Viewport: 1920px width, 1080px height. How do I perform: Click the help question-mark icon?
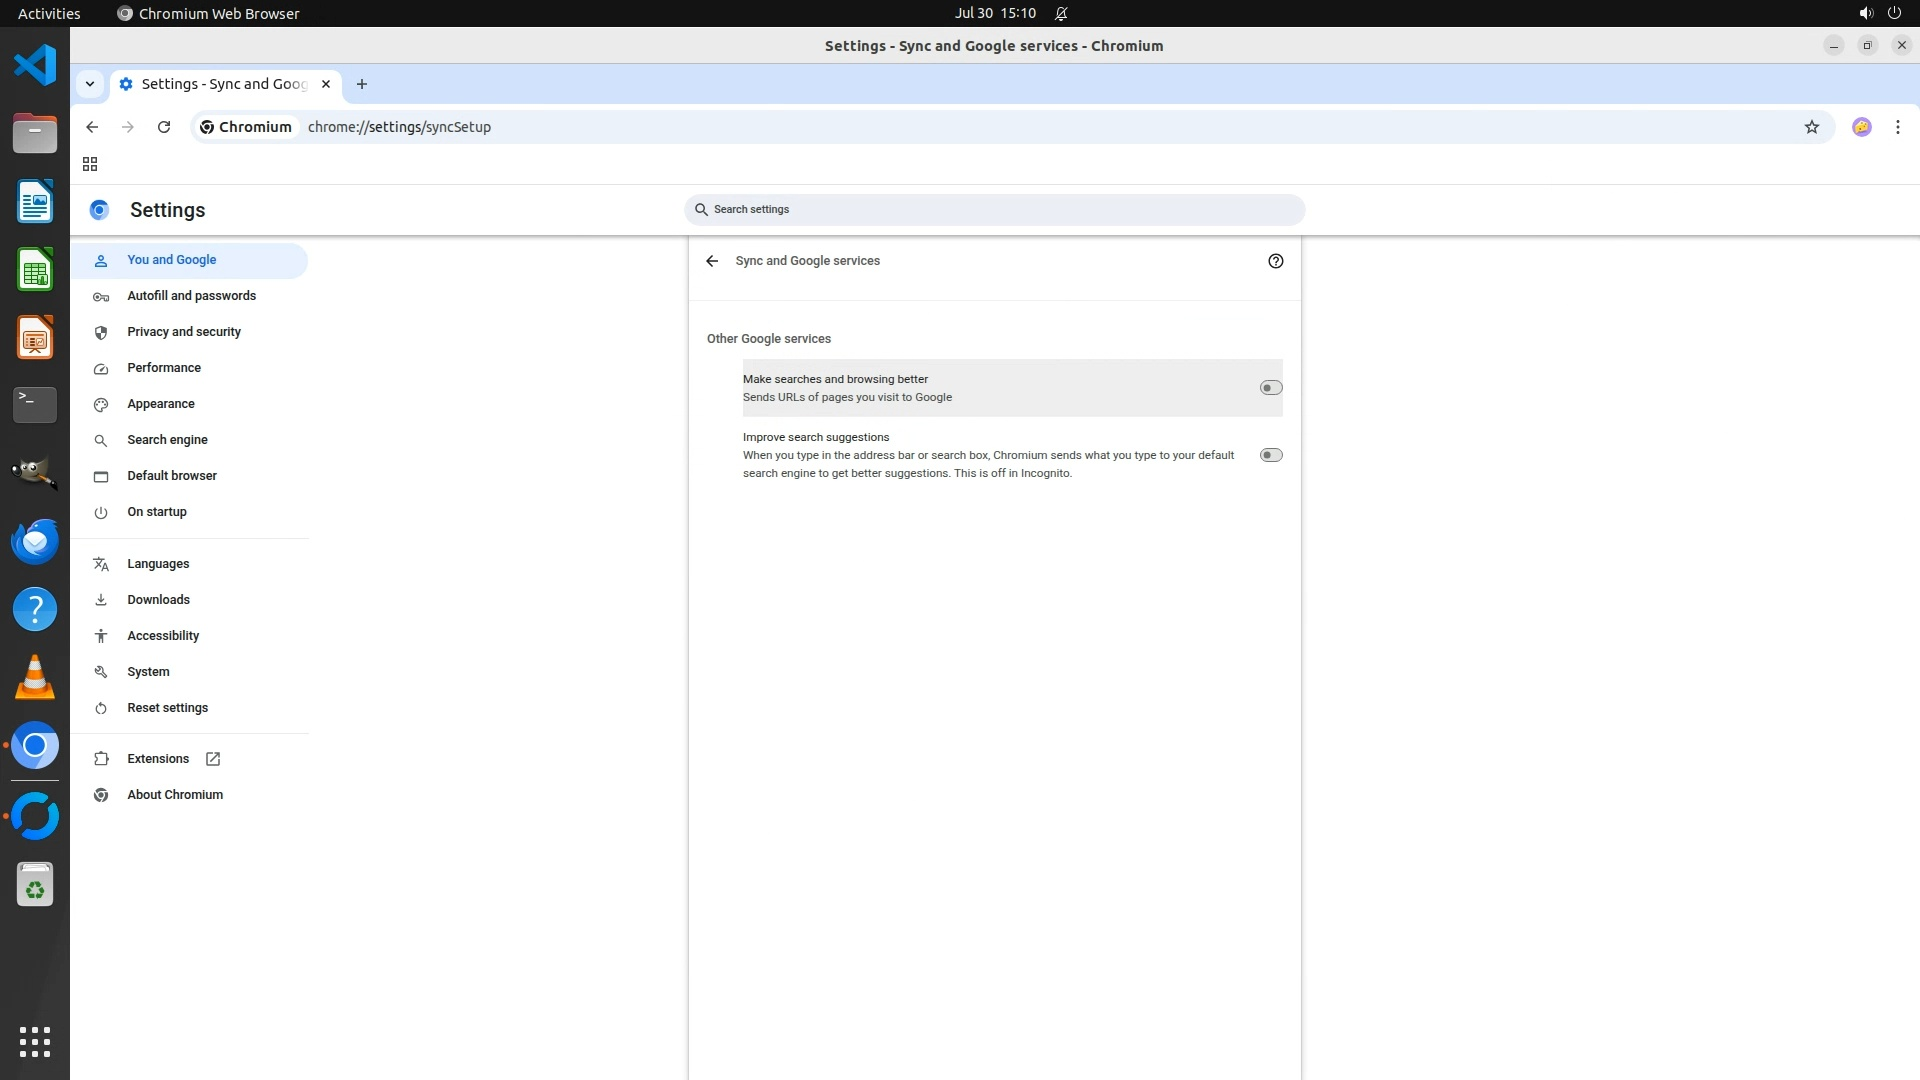(1275, 261)
